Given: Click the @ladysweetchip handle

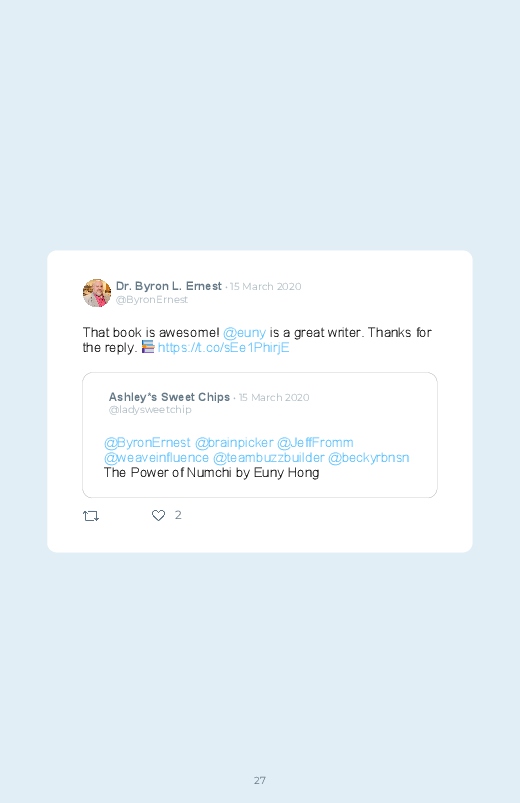Looking at the screenshot, I should (x=150, y=410).
